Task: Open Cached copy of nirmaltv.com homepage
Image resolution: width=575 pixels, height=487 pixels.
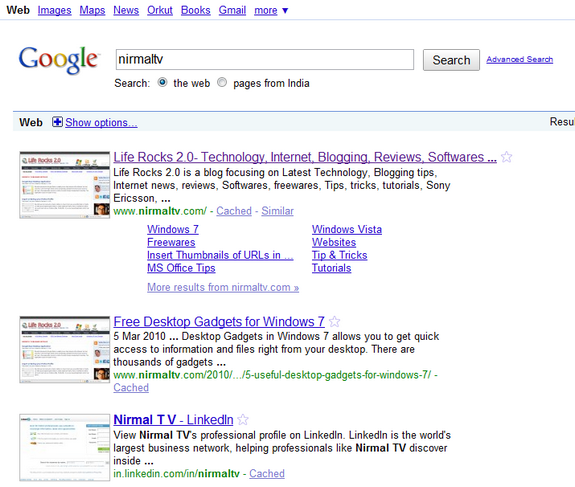Action: tap(234, 211)
